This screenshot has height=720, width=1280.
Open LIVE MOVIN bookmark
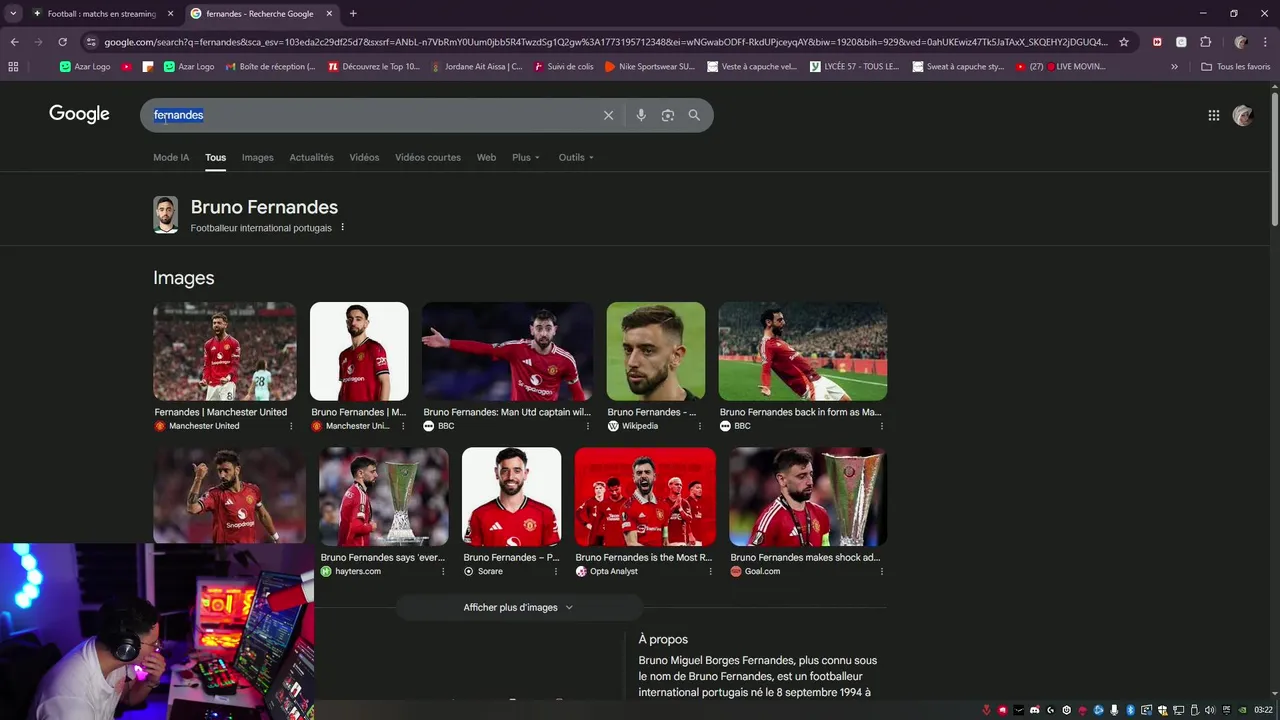coord(1060,67)
